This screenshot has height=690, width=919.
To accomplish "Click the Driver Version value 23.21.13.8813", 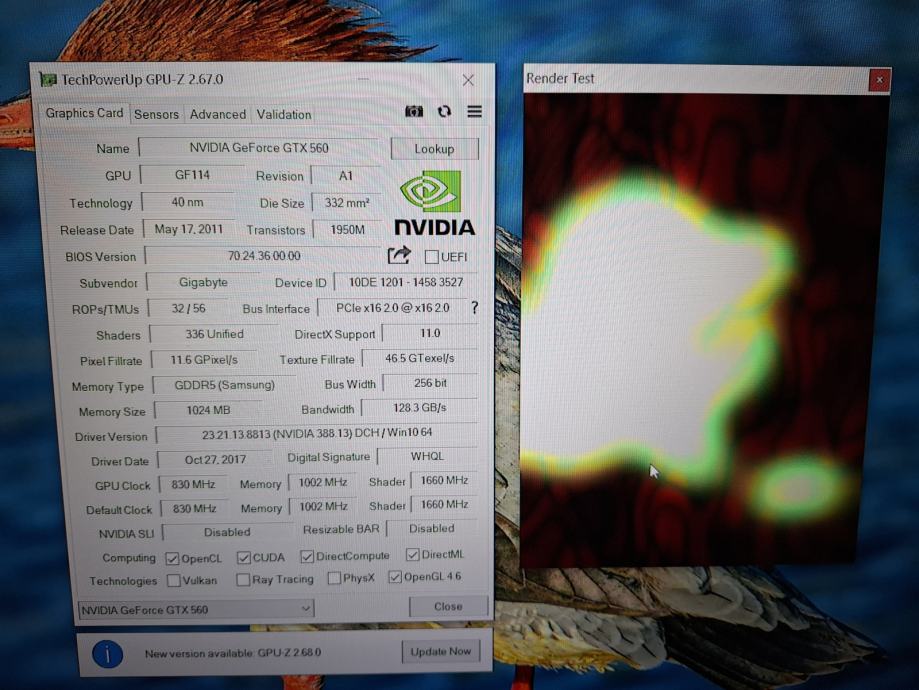I will (316, 433).
